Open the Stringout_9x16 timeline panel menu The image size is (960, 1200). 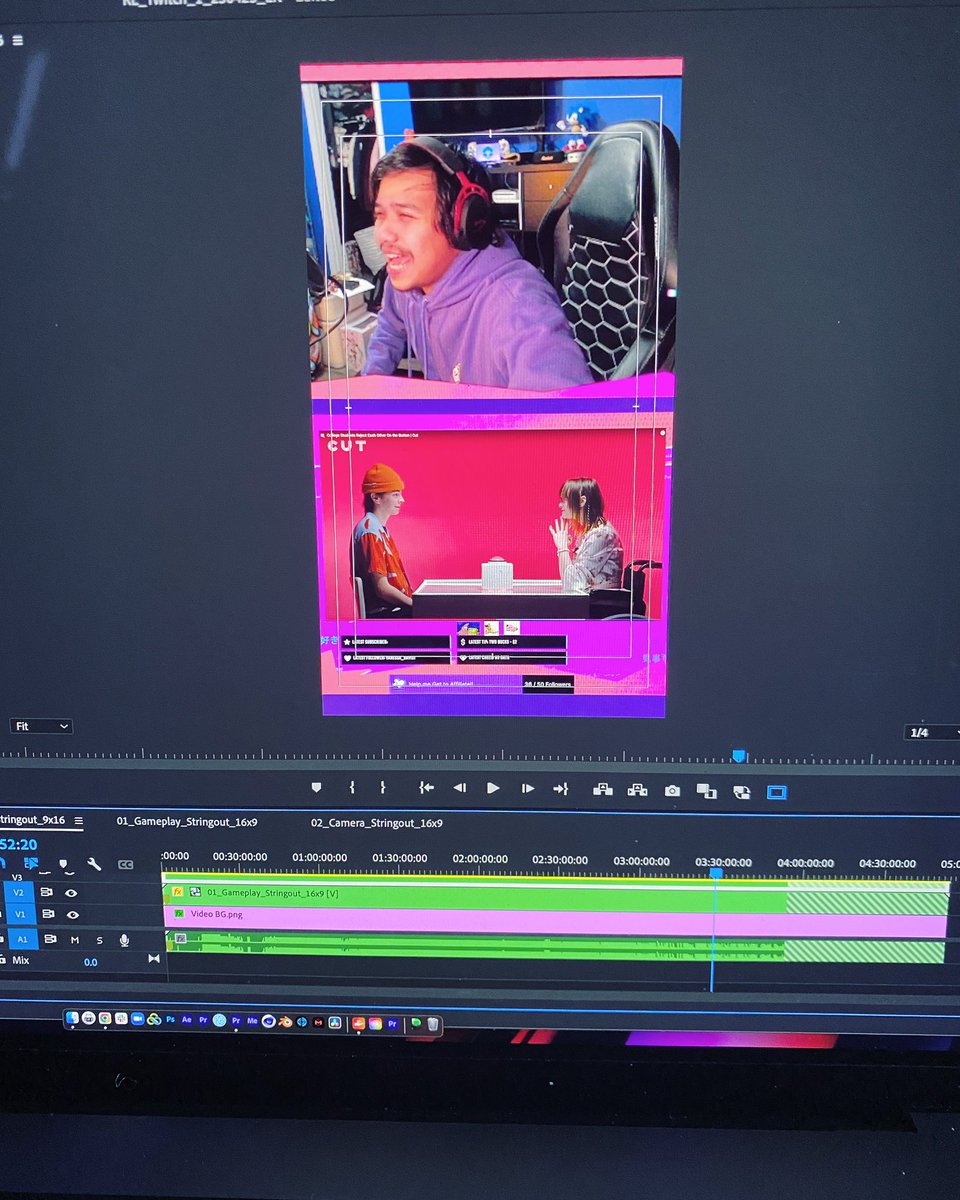[x=79, y=821]
